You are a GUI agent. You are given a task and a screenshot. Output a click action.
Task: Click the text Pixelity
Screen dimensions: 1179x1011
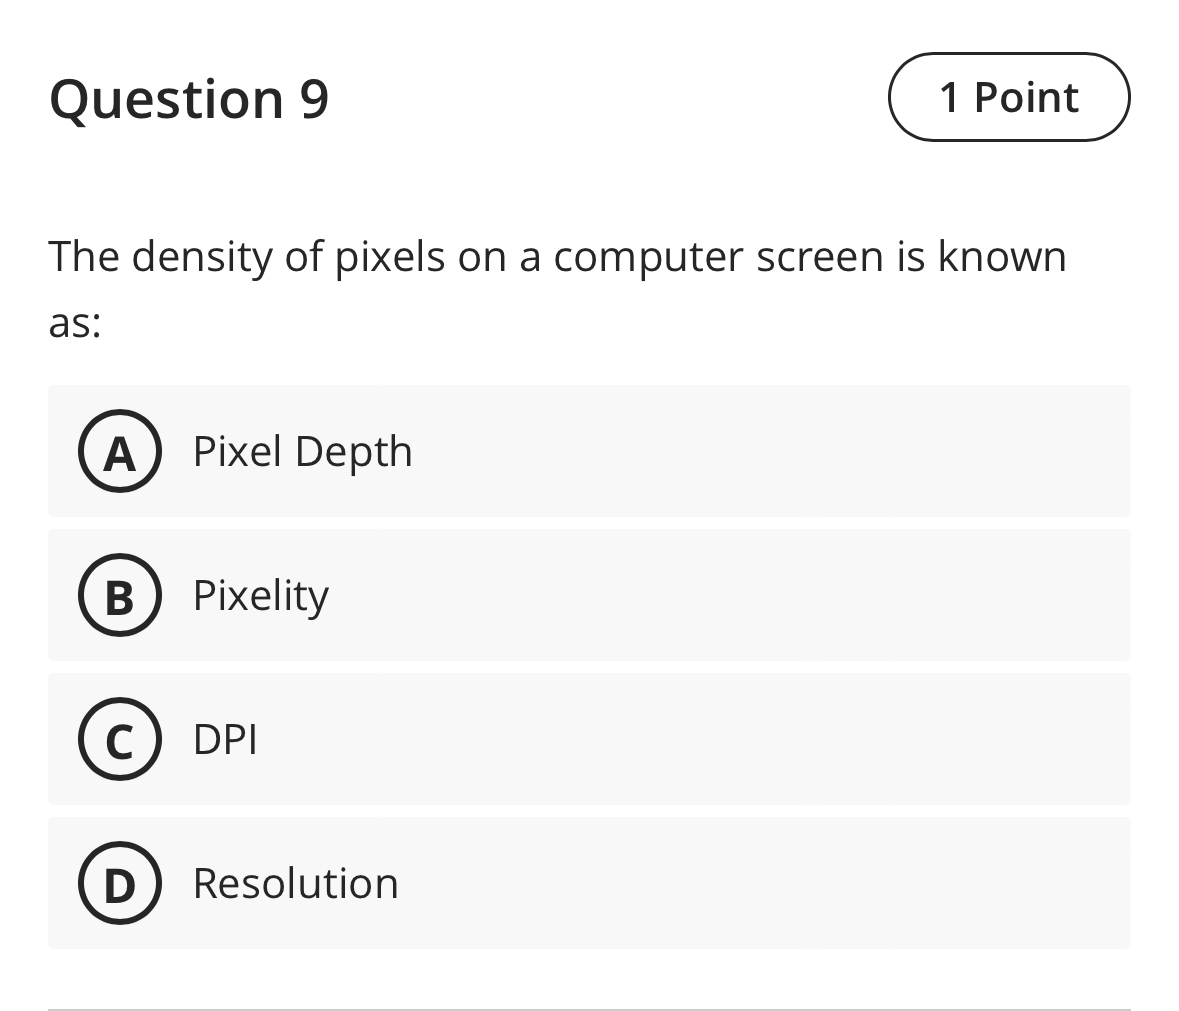point(260,595)
